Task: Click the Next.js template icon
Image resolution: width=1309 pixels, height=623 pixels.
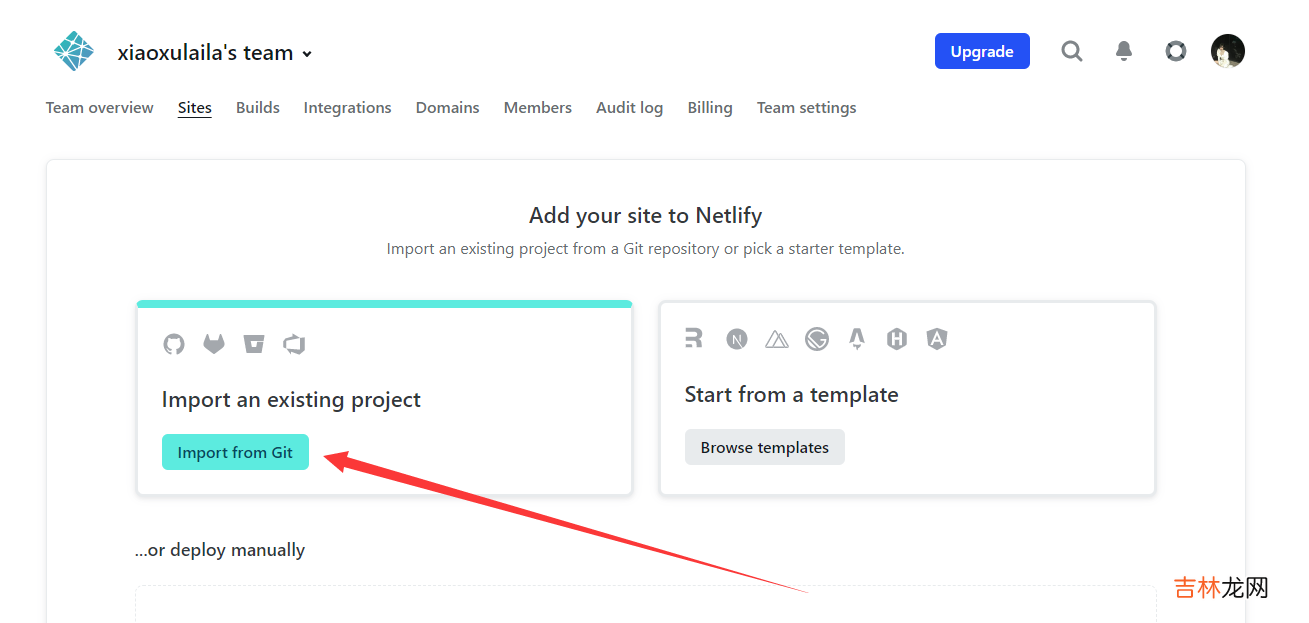Action: pos(737,340)
